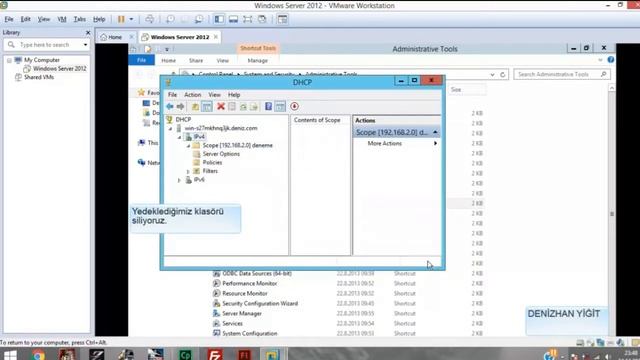Toggle Show/Hide Console Tree icon in DHCP toolbar

[207, 107]
